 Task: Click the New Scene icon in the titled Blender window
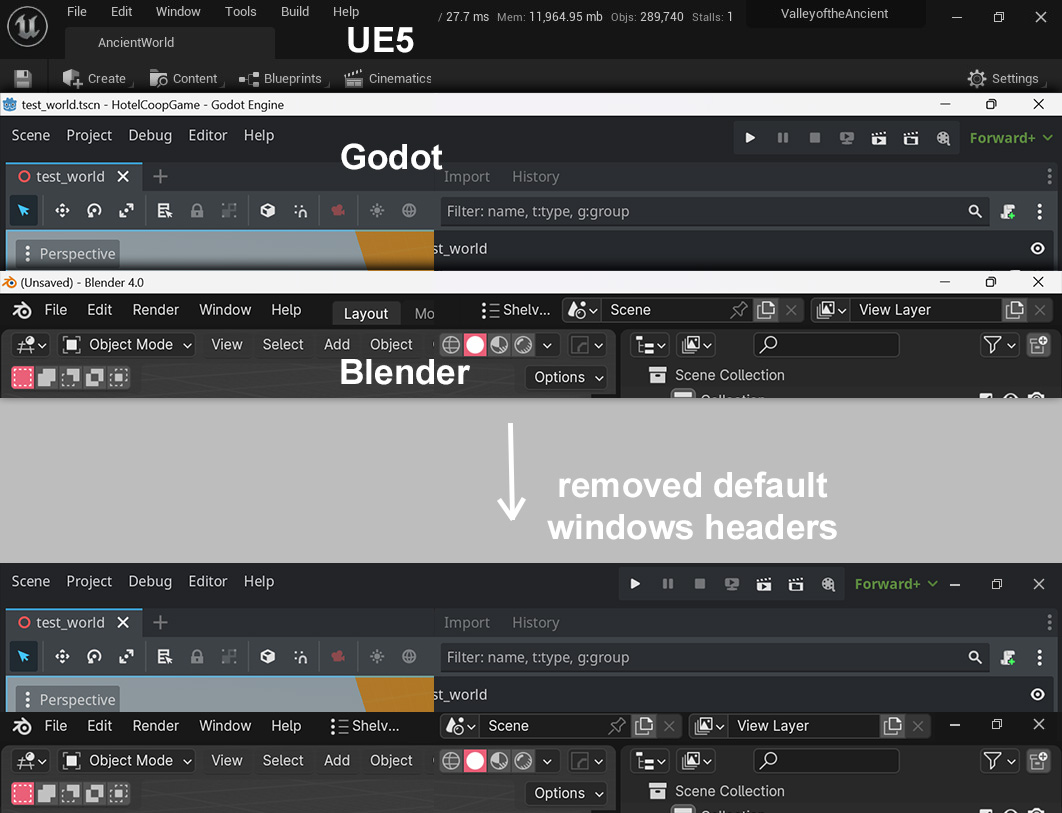[766, 310]
